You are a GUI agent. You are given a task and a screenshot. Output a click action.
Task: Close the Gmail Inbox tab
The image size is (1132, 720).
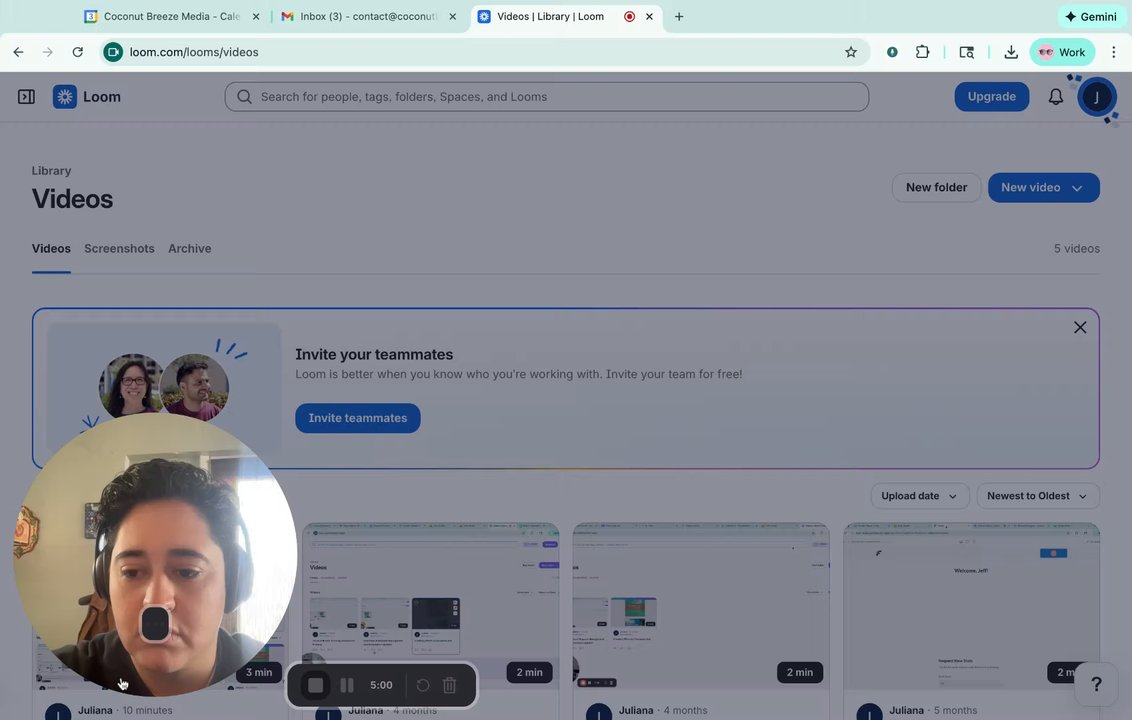tap(453, 17)
